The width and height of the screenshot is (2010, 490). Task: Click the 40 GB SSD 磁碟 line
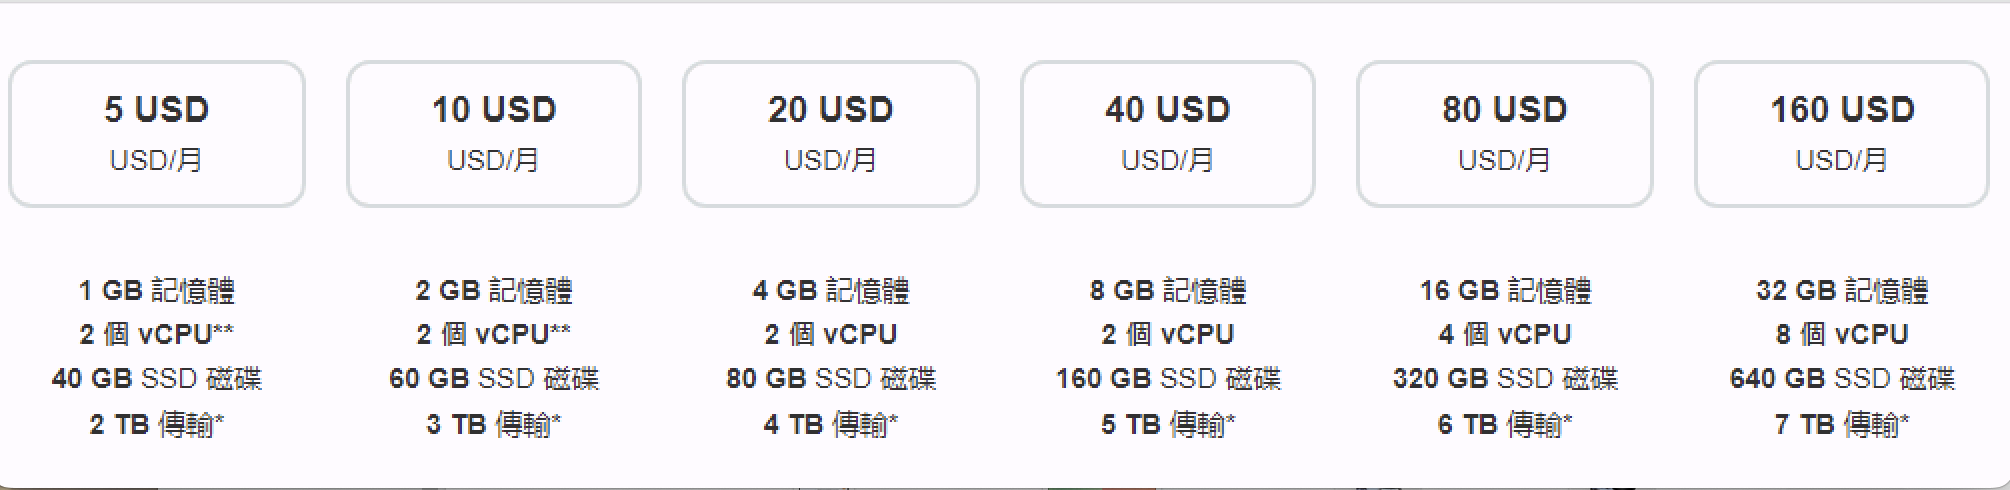(157, 379)
